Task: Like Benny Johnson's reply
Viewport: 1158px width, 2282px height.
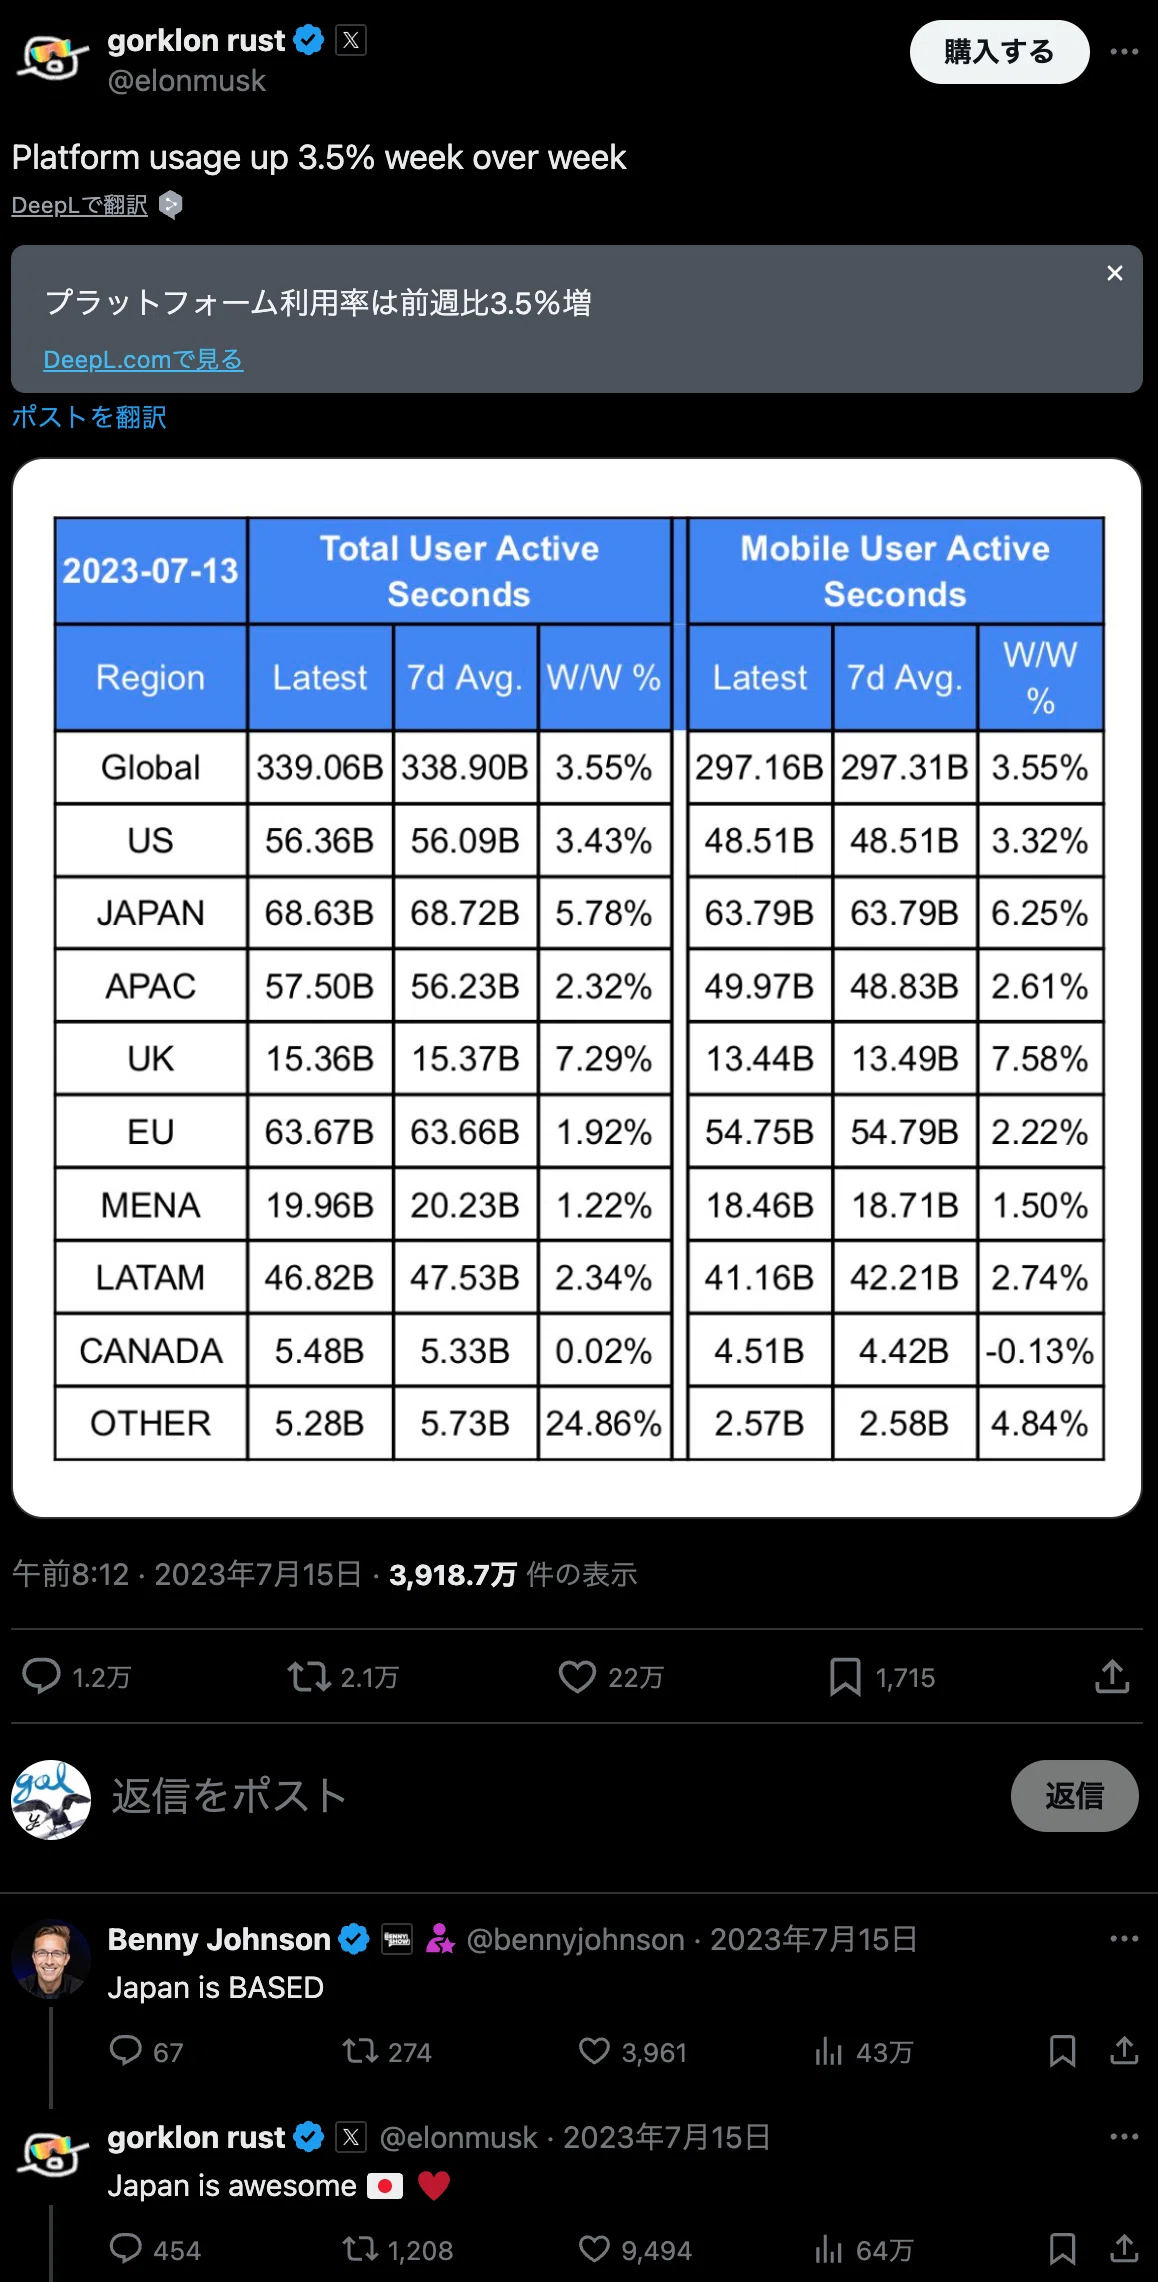Action: tap(594, 2051)
